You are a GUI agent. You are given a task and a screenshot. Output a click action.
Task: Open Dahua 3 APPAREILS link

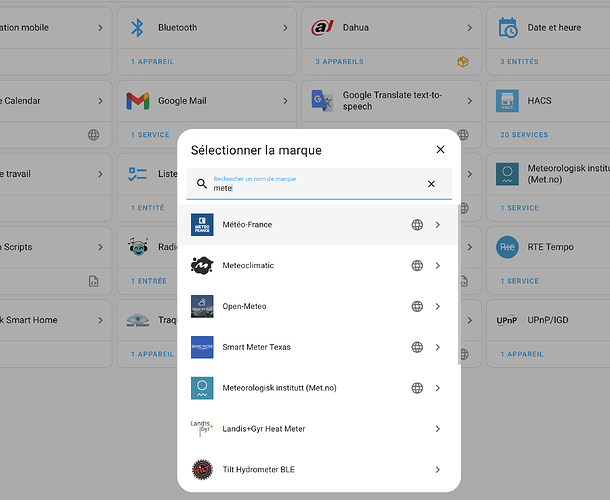(340, 61)
